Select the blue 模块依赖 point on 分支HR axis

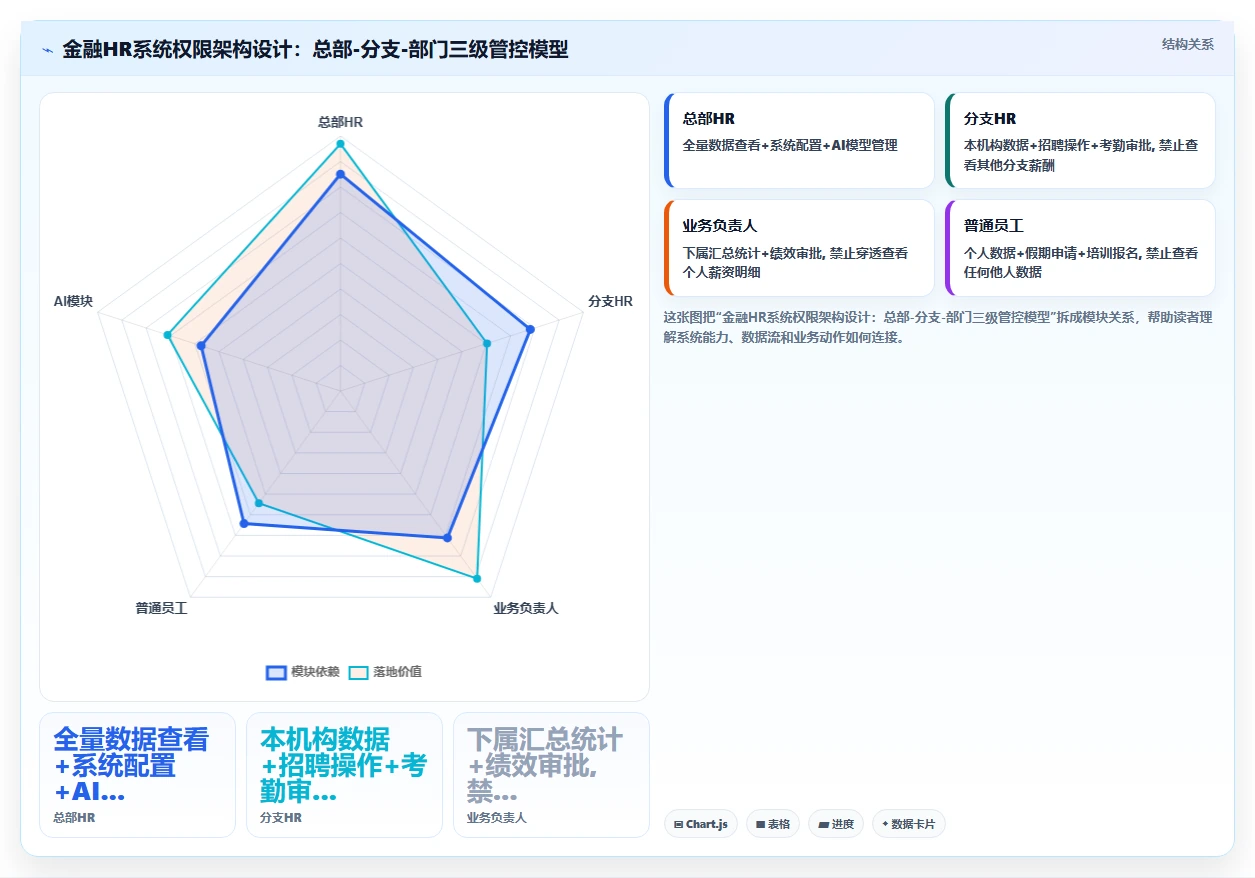tap(530, 329)
